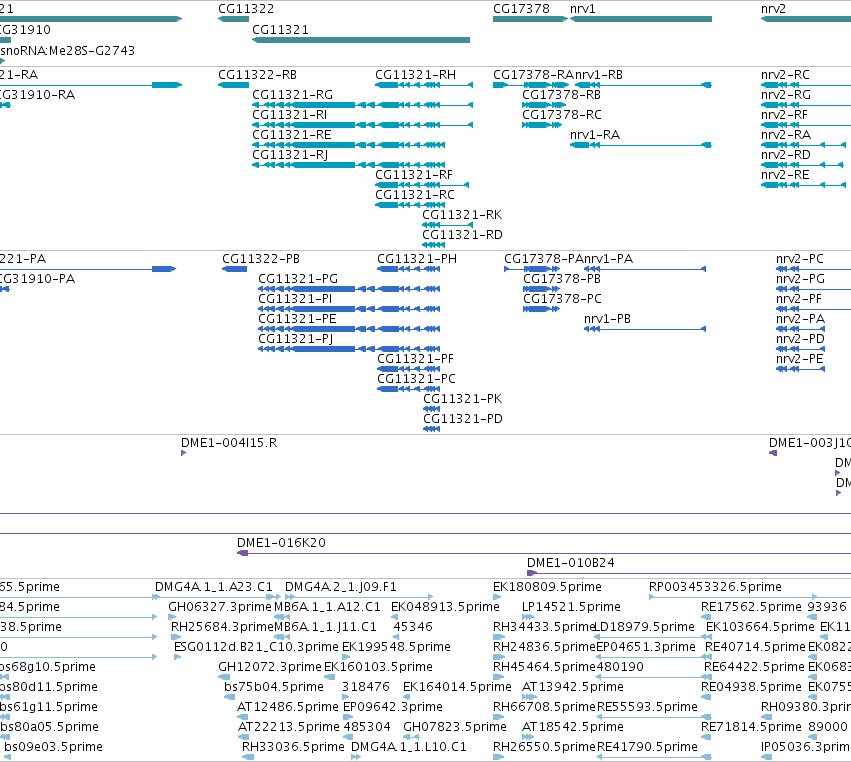The image size is (851, 762).
Task: Select protein CG11321-PE
Action: click(x=297, y=319)
